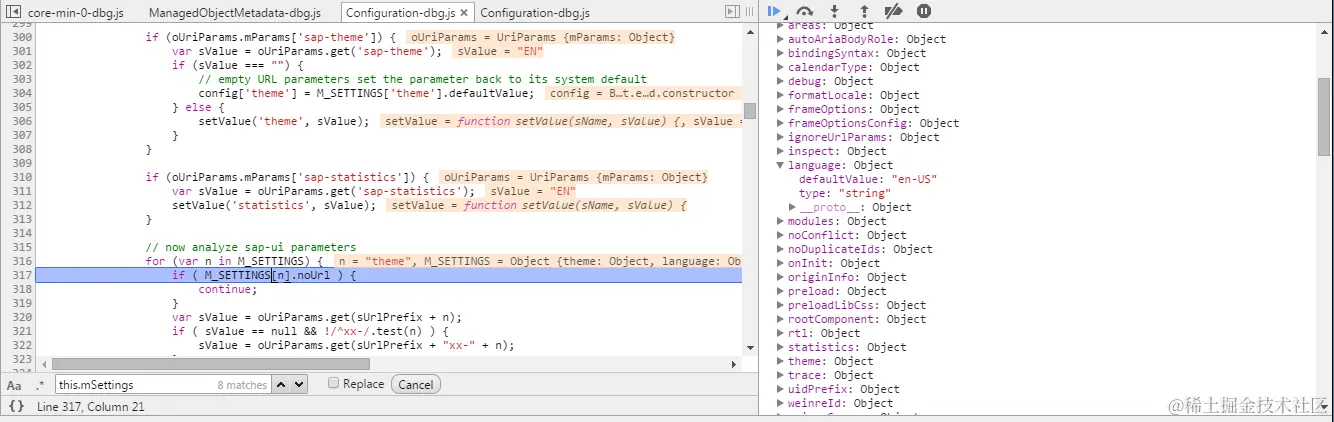The image size is (1334, 422).
Task: Click "Line 317, Column 21" status text
Action: point(90,406)
